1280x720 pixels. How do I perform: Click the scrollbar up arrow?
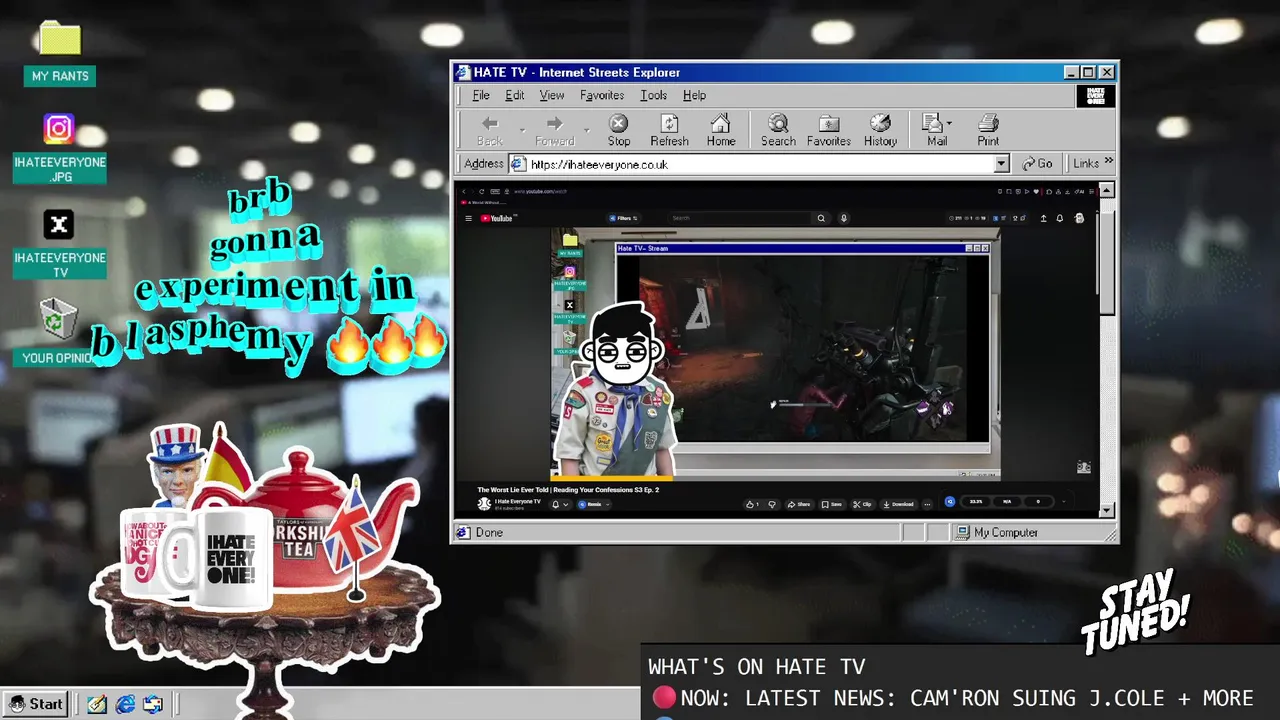1106,190
